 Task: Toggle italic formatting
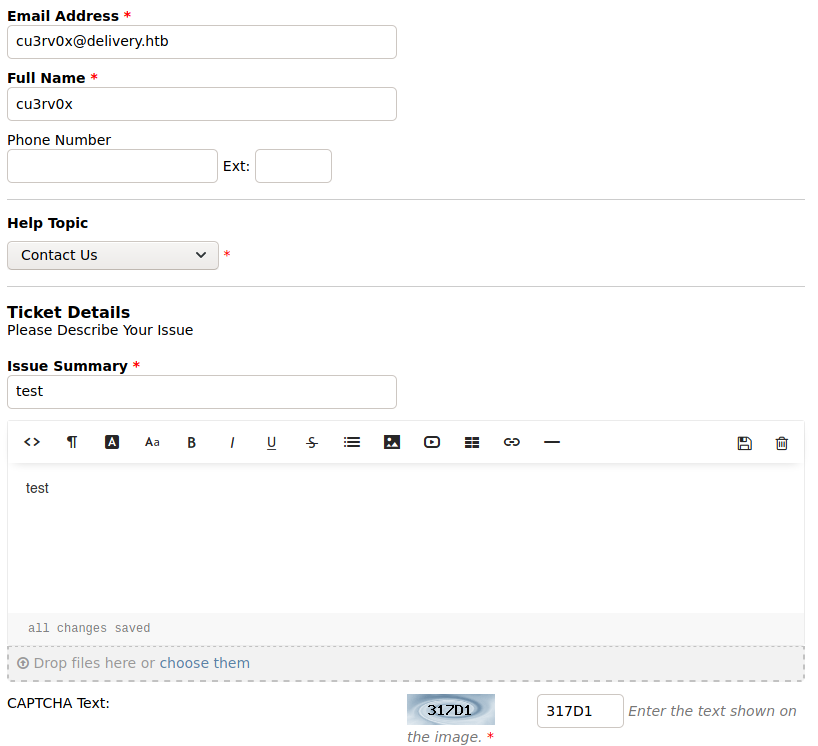tap(232, 442)
